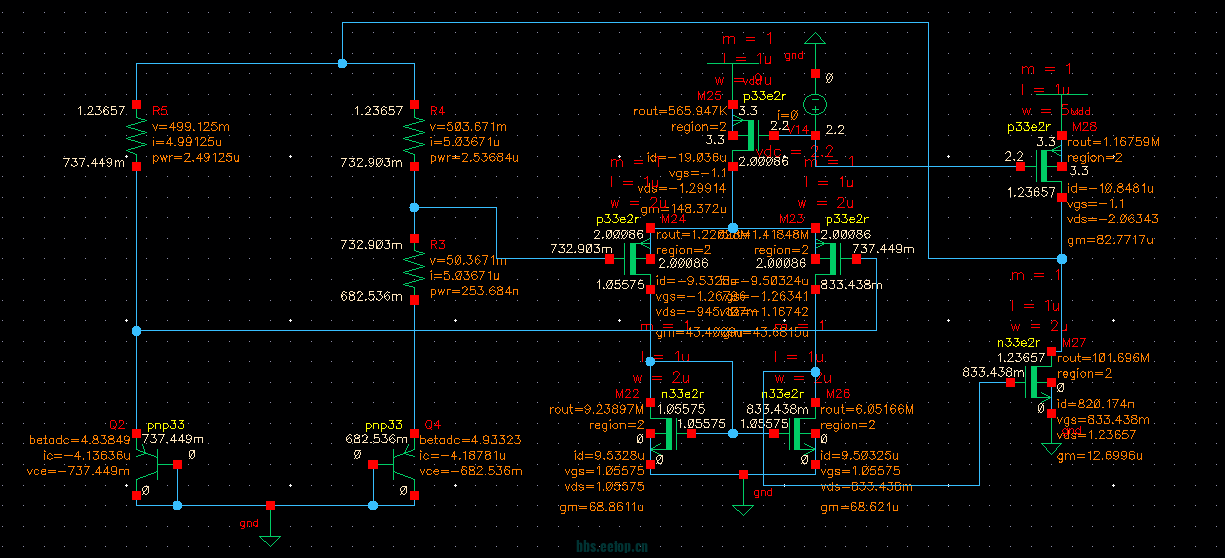Click the v=503.671m annotation on R4
This screenshot has height=558, width=1225.
(x=468, y=127)
